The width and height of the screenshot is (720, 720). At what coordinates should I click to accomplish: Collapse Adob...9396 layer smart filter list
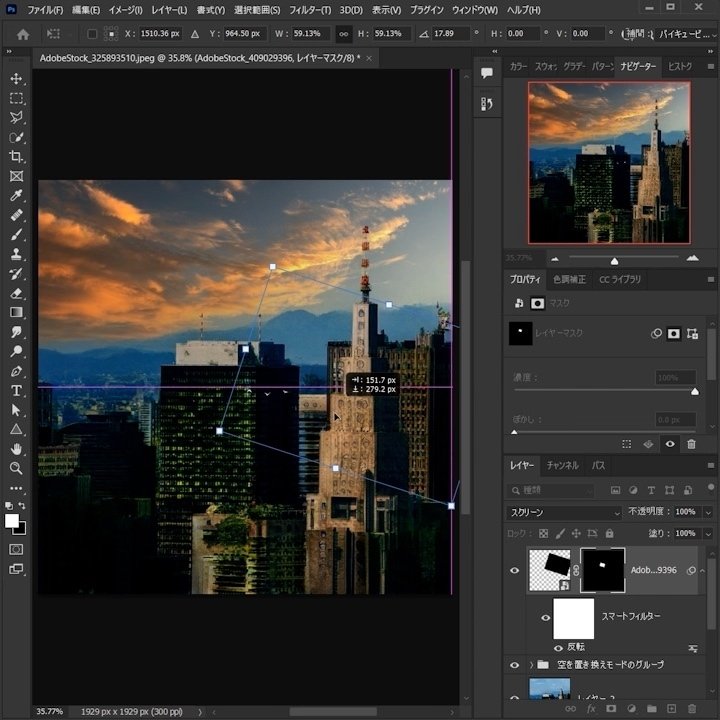click(x=703, y=571)
